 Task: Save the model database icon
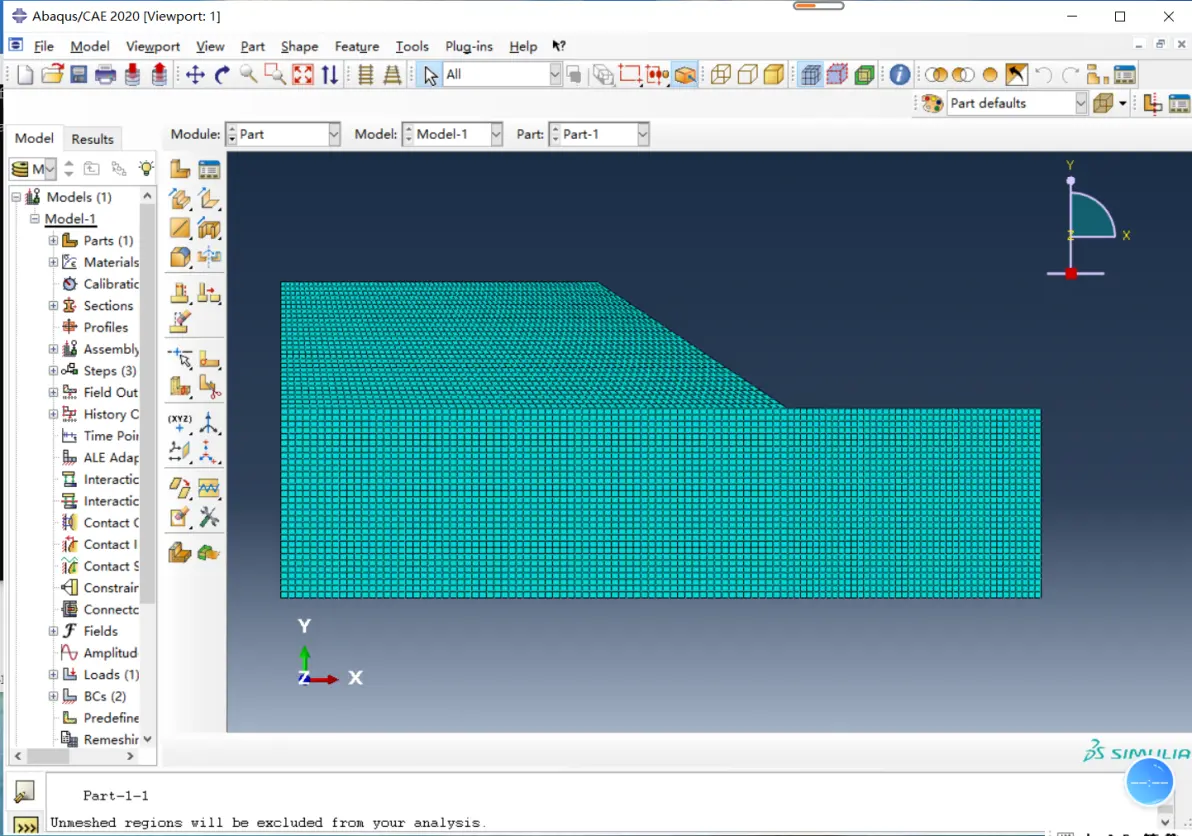pos(78,74)
